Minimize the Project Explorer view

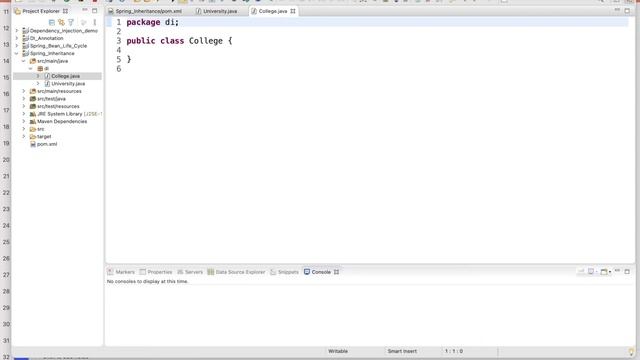coord(85,10)
